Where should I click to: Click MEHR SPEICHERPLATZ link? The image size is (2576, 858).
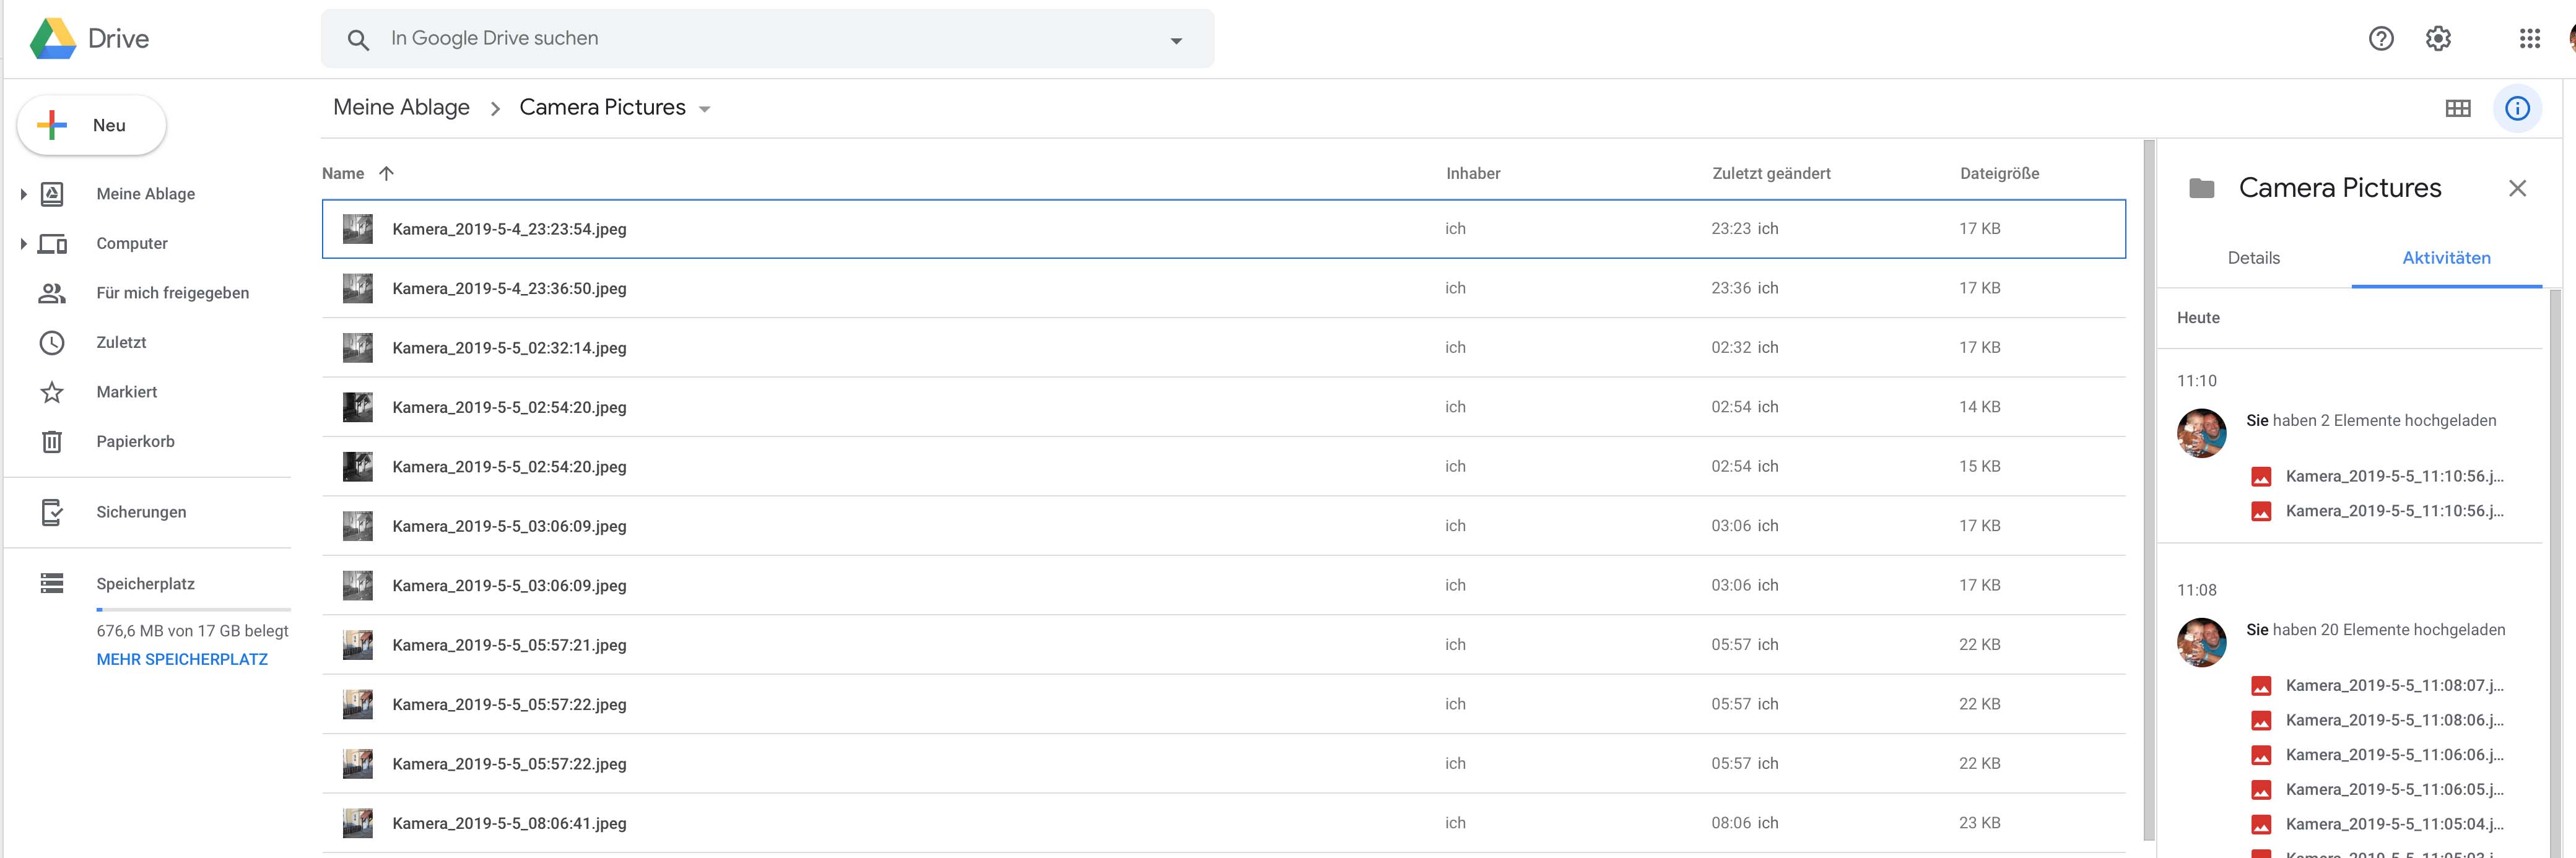click(182, 659)
